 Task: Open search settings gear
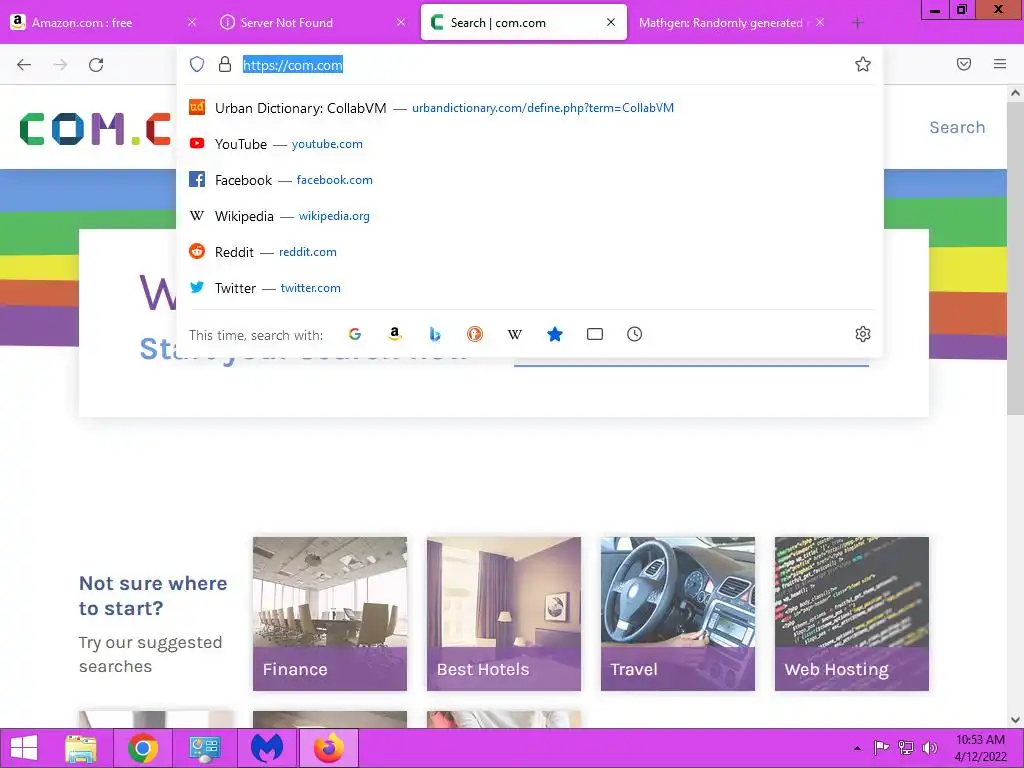coord(863,334)
